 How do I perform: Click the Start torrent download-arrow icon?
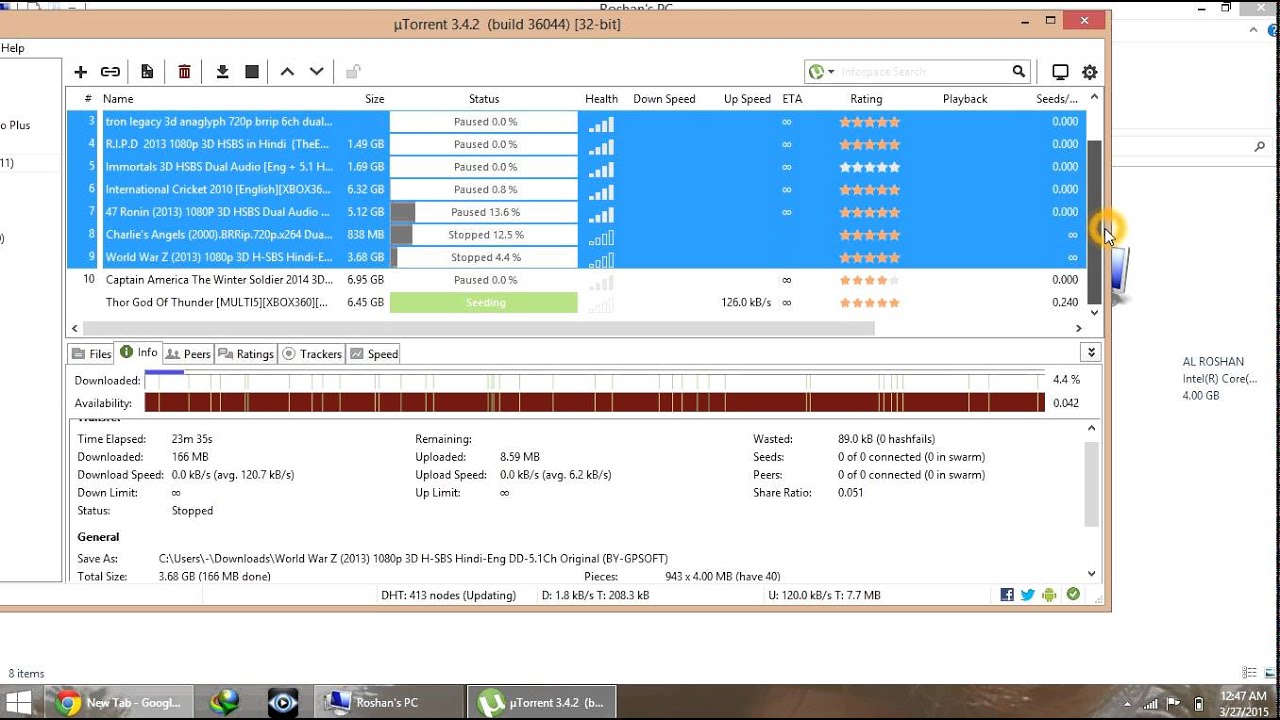(222, 72)
